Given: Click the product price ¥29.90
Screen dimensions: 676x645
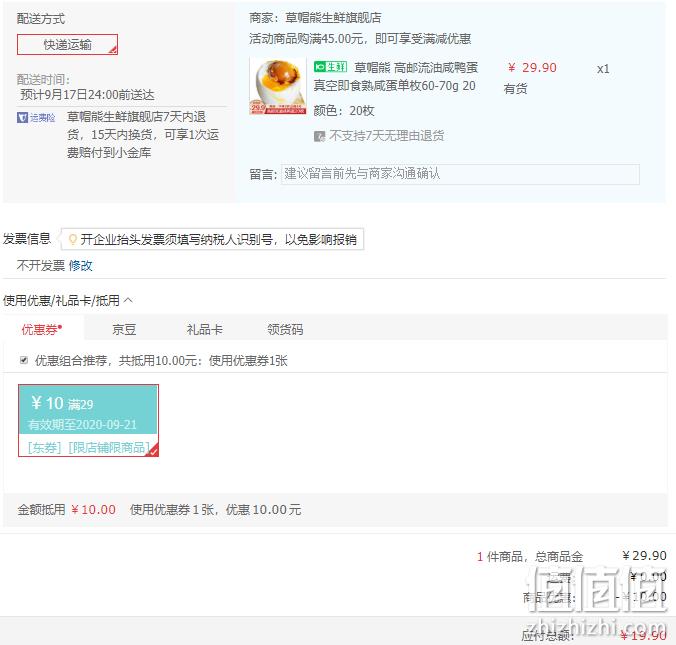Looking at the screenshot, I should click(x=532, y=68).
